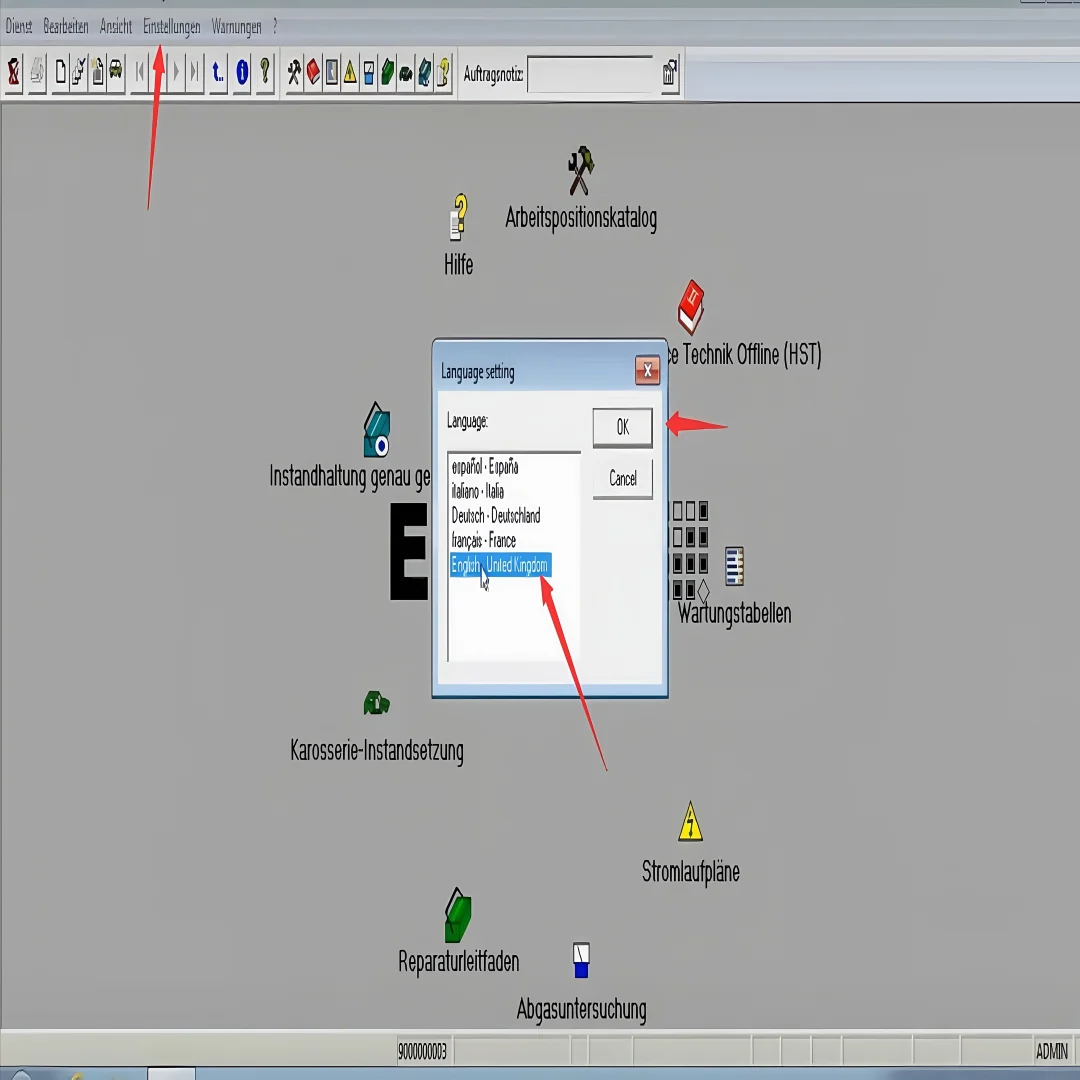Open the Abgasuntersuchung icon
This screenshot has height=1080, width=1080.
pos(581,960)
